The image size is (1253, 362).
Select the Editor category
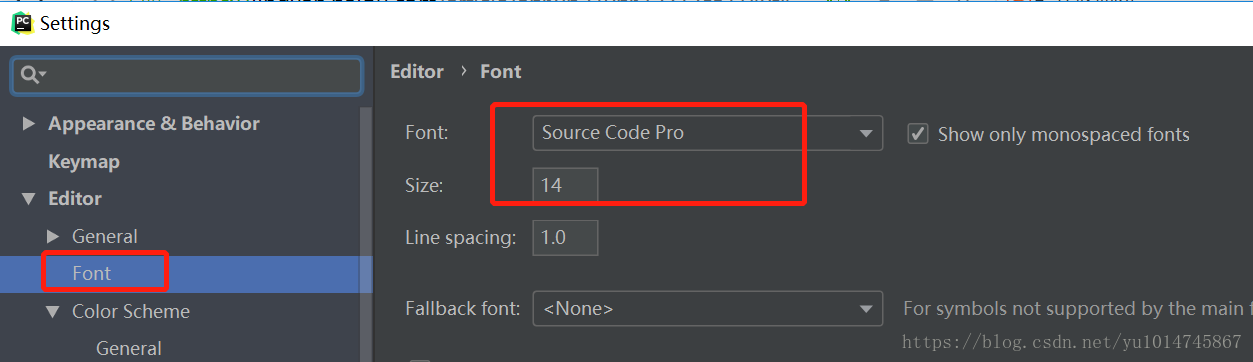point(75,199)
